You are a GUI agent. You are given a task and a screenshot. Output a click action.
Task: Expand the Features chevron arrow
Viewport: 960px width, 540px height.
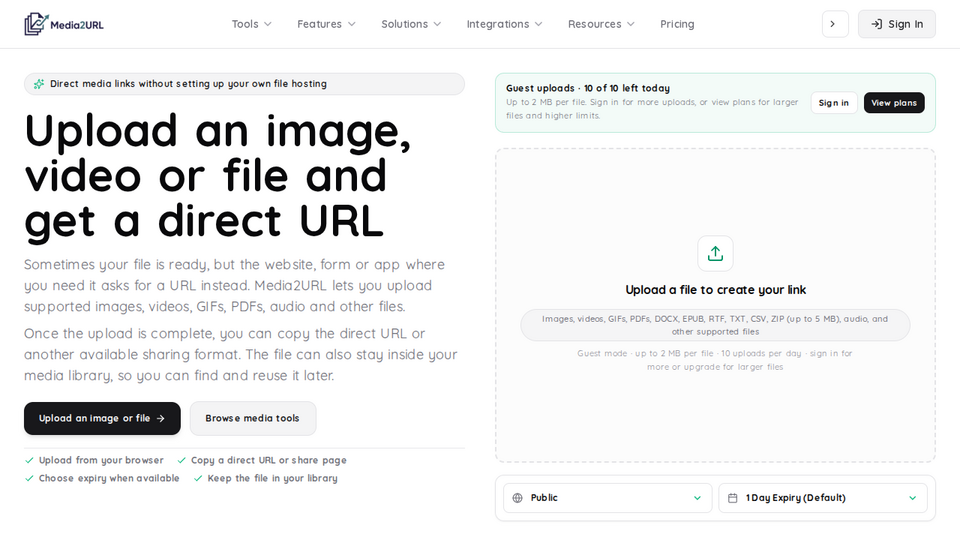point(351,24)
